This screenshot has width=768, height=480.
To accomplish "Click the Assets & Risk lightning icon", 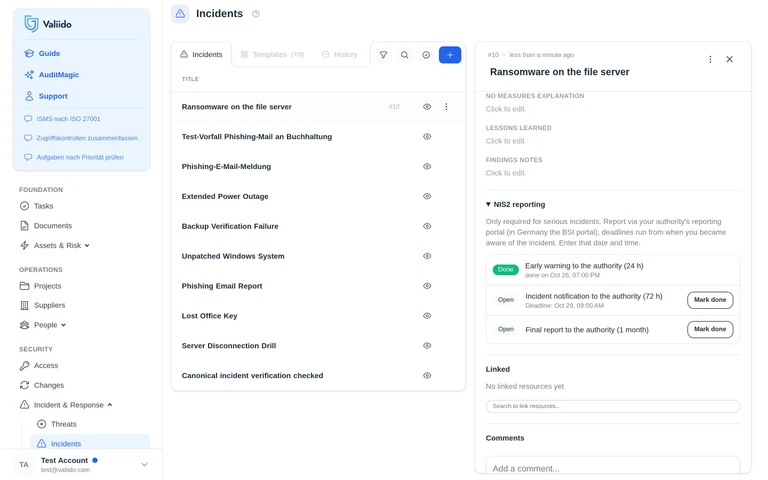I will (24, 245).
